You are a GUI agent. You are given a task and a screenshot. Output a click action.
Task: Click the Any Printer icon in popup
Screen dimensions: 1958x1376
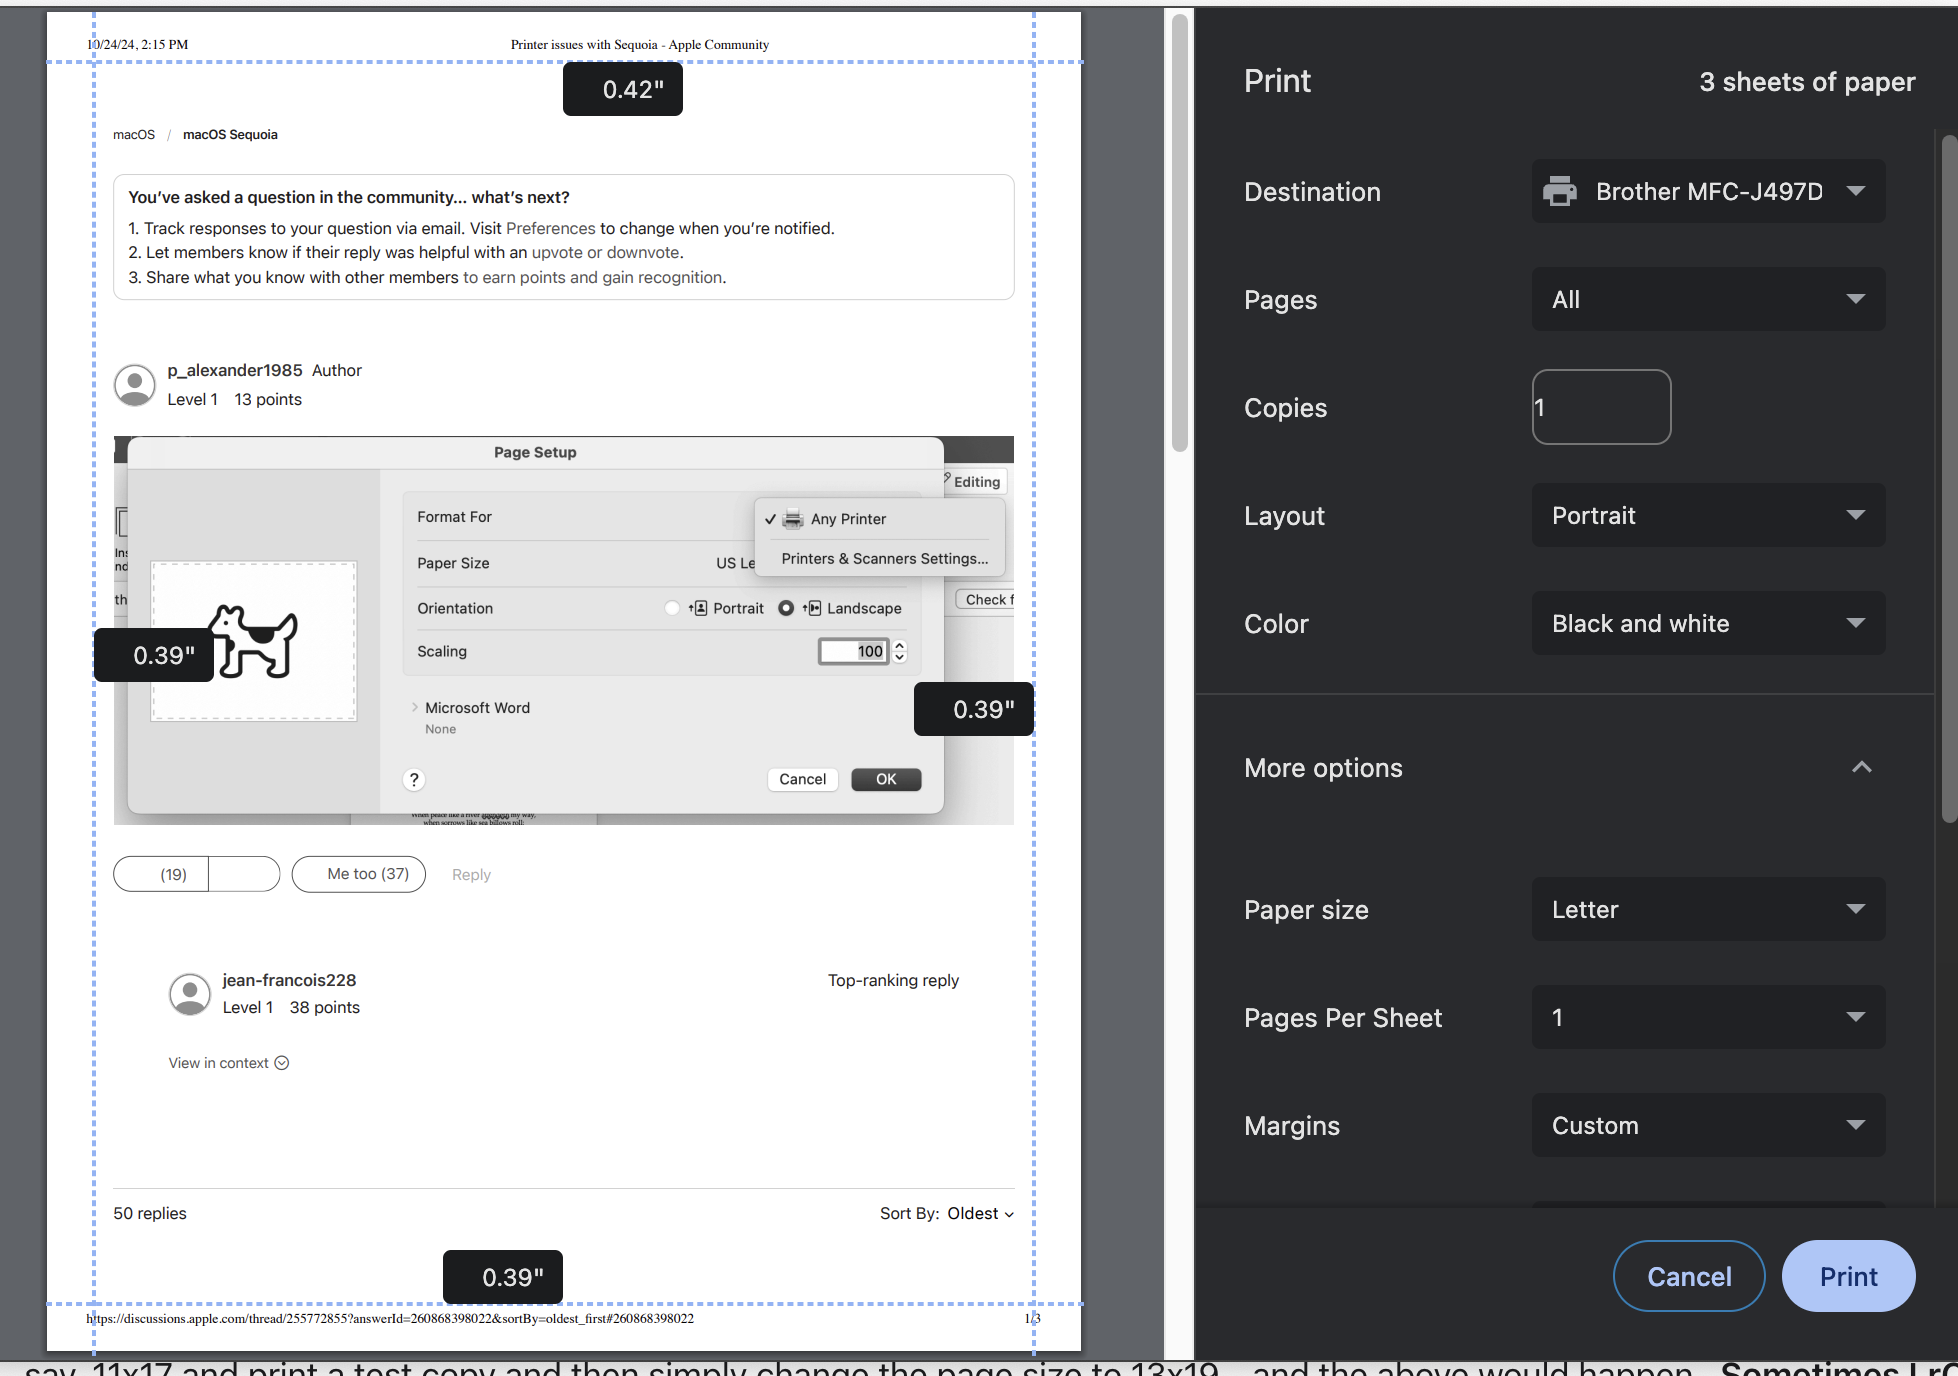pyautogui.click(x=793, y=519)
